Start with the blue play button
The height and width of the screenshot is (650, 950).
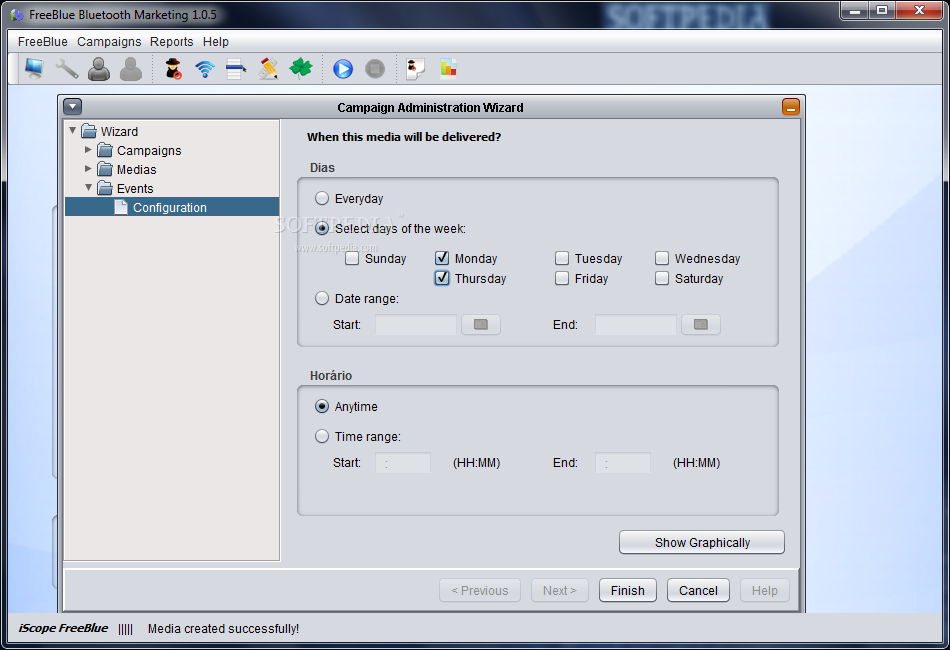(x=343, y=68)
